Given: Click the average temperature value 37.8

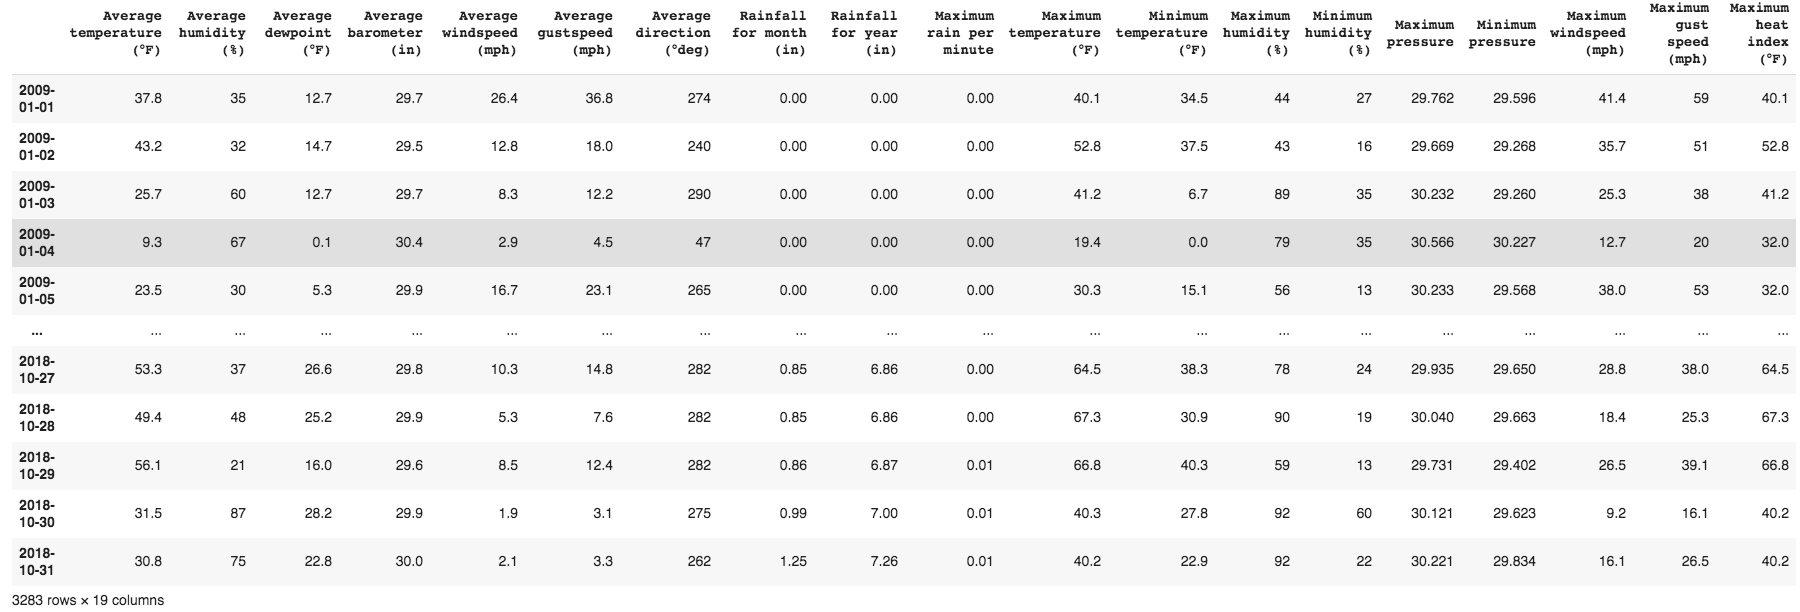Looking at the screenshot, I should click(x=148, y=98).
